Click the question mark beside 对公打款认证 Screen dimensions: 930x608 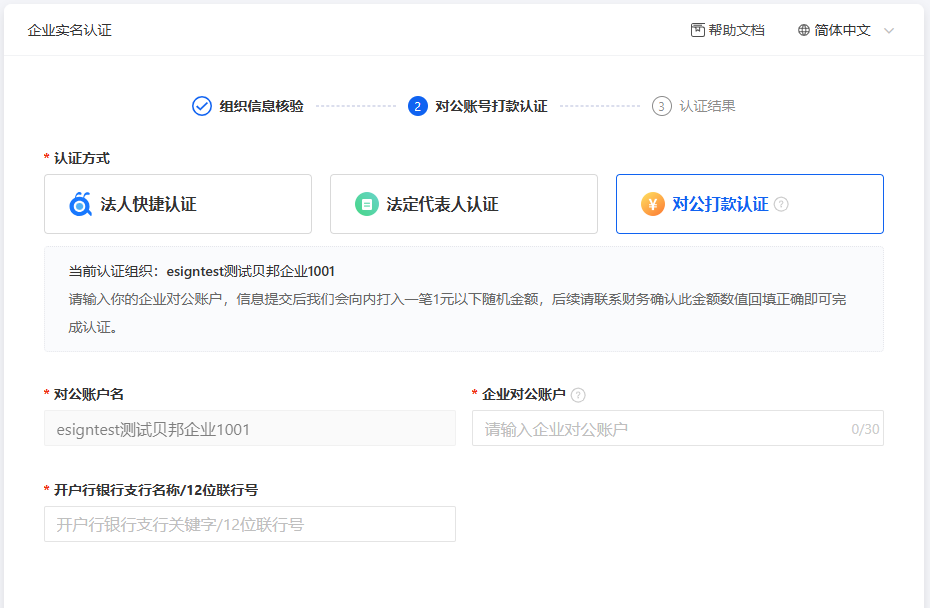tap(781, 204)
